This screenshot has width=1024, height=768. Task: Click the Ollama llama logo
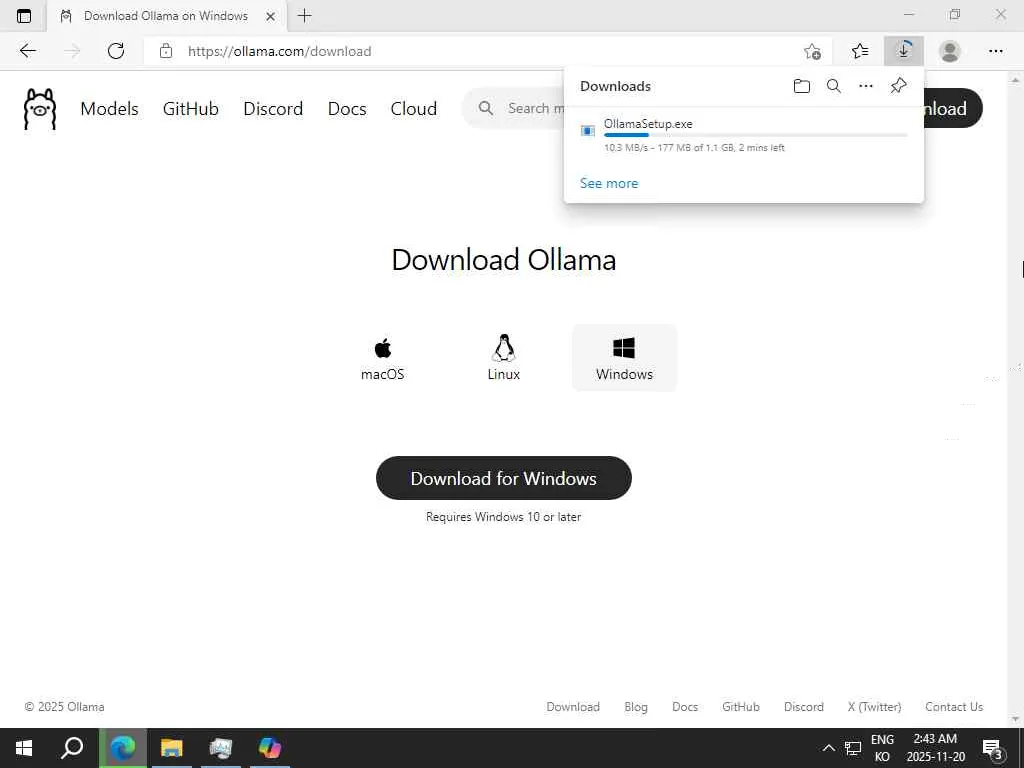pyautogui.click(x=40, y=109)
